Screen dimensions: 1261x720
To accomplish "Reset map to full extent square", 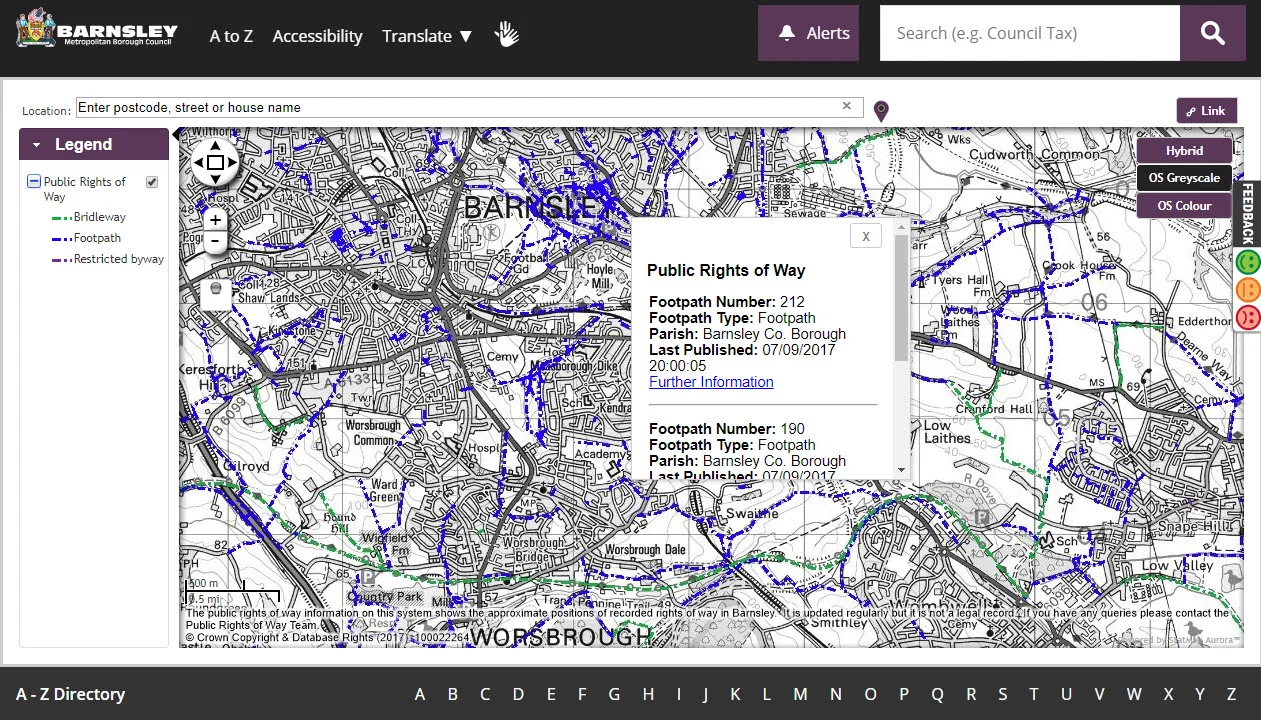I will tap(215, 163).
